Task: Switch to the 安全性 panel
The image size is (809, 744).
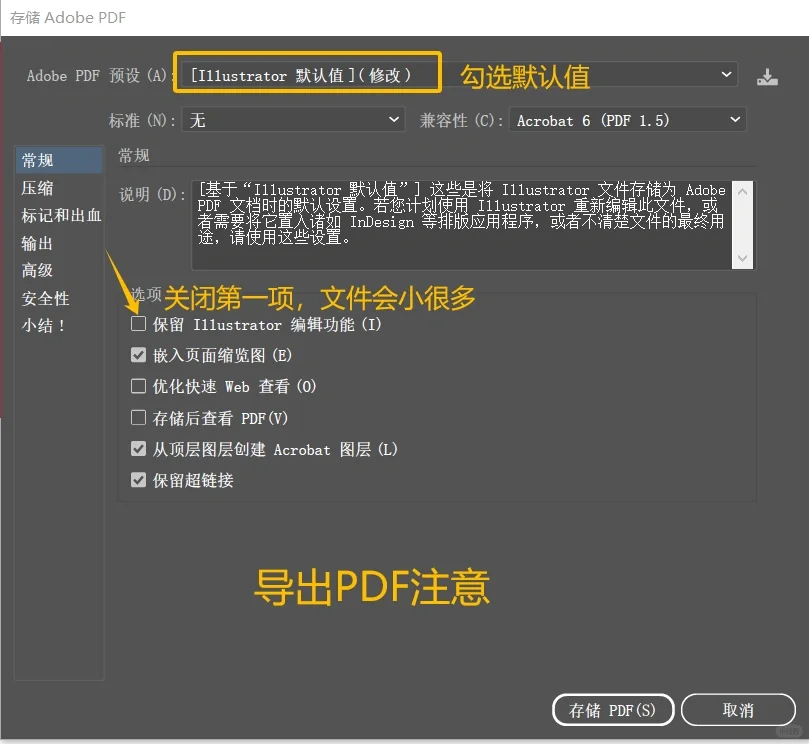Action: point(45,299)
